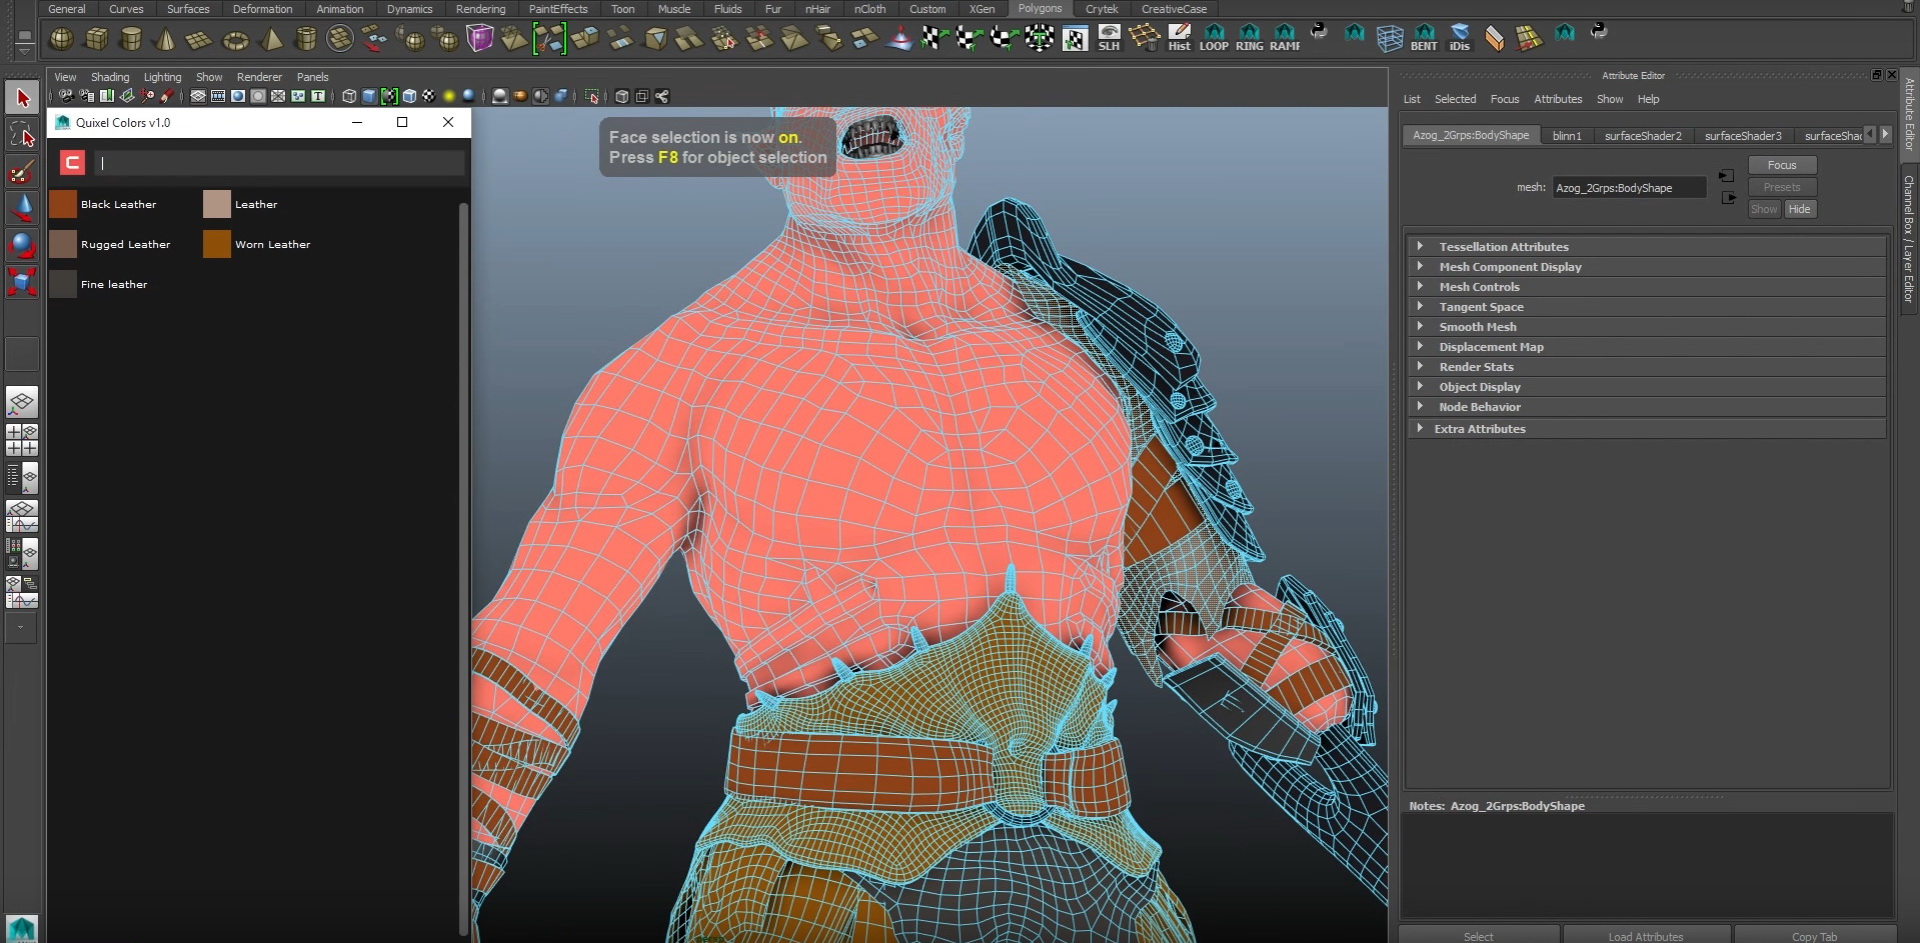Pick the Black Leather color swatch
Screen dimensions: 1920x943
(x=63, y=204)
